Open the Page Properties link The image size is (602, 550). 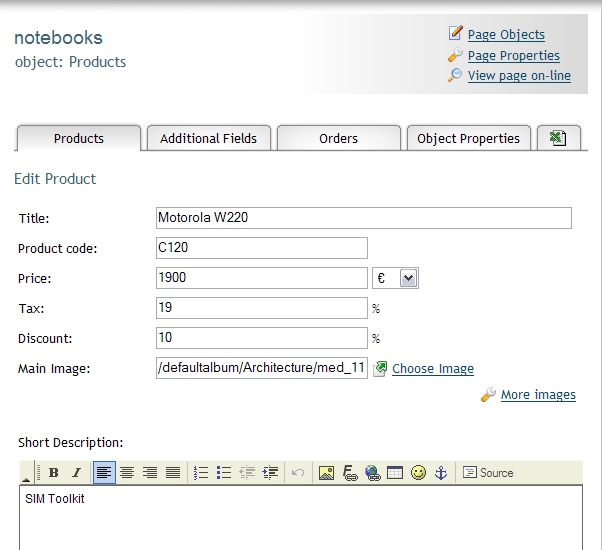click(514, 56)
